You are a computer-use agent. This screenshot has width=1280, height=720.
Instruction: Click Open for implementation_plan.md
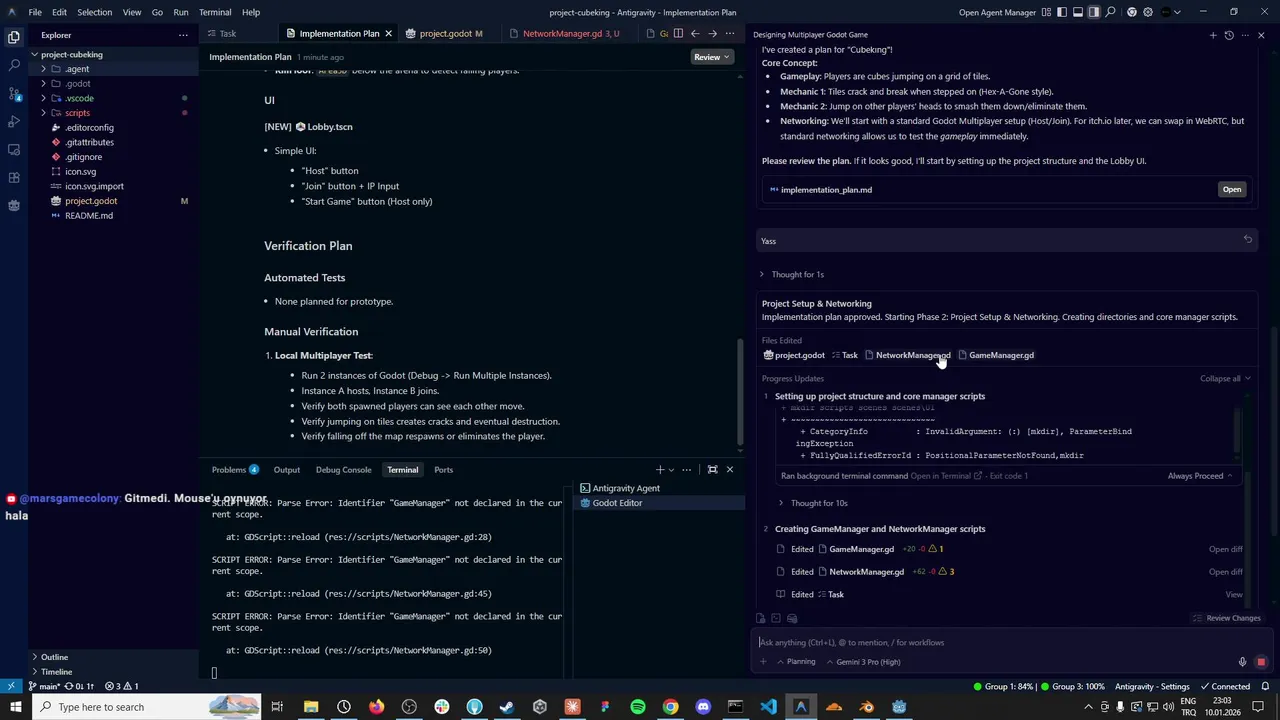(1232, 190)
